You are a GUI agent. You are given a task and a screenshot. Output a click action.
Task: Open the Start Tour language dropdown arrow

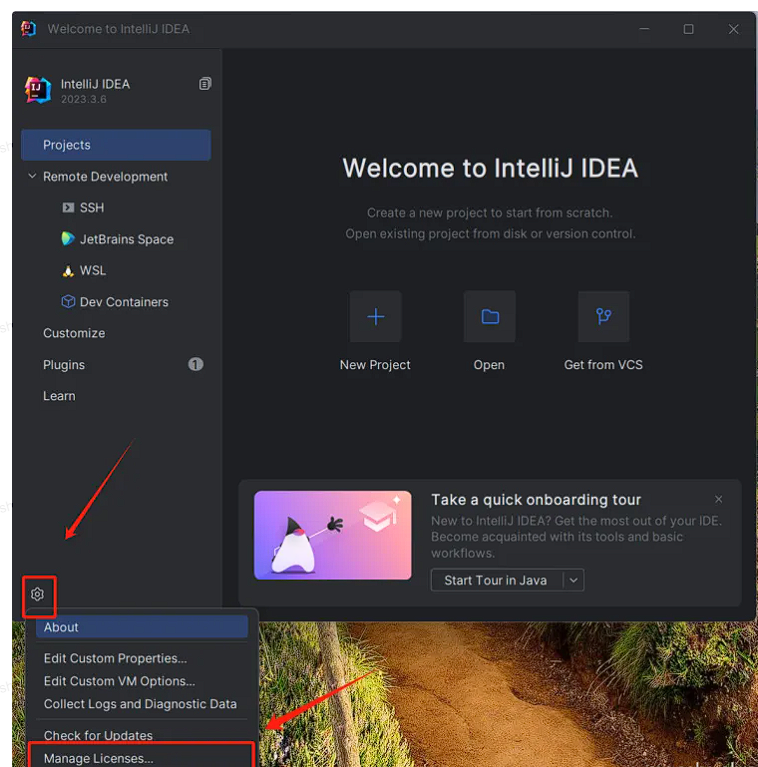point(574,580)
